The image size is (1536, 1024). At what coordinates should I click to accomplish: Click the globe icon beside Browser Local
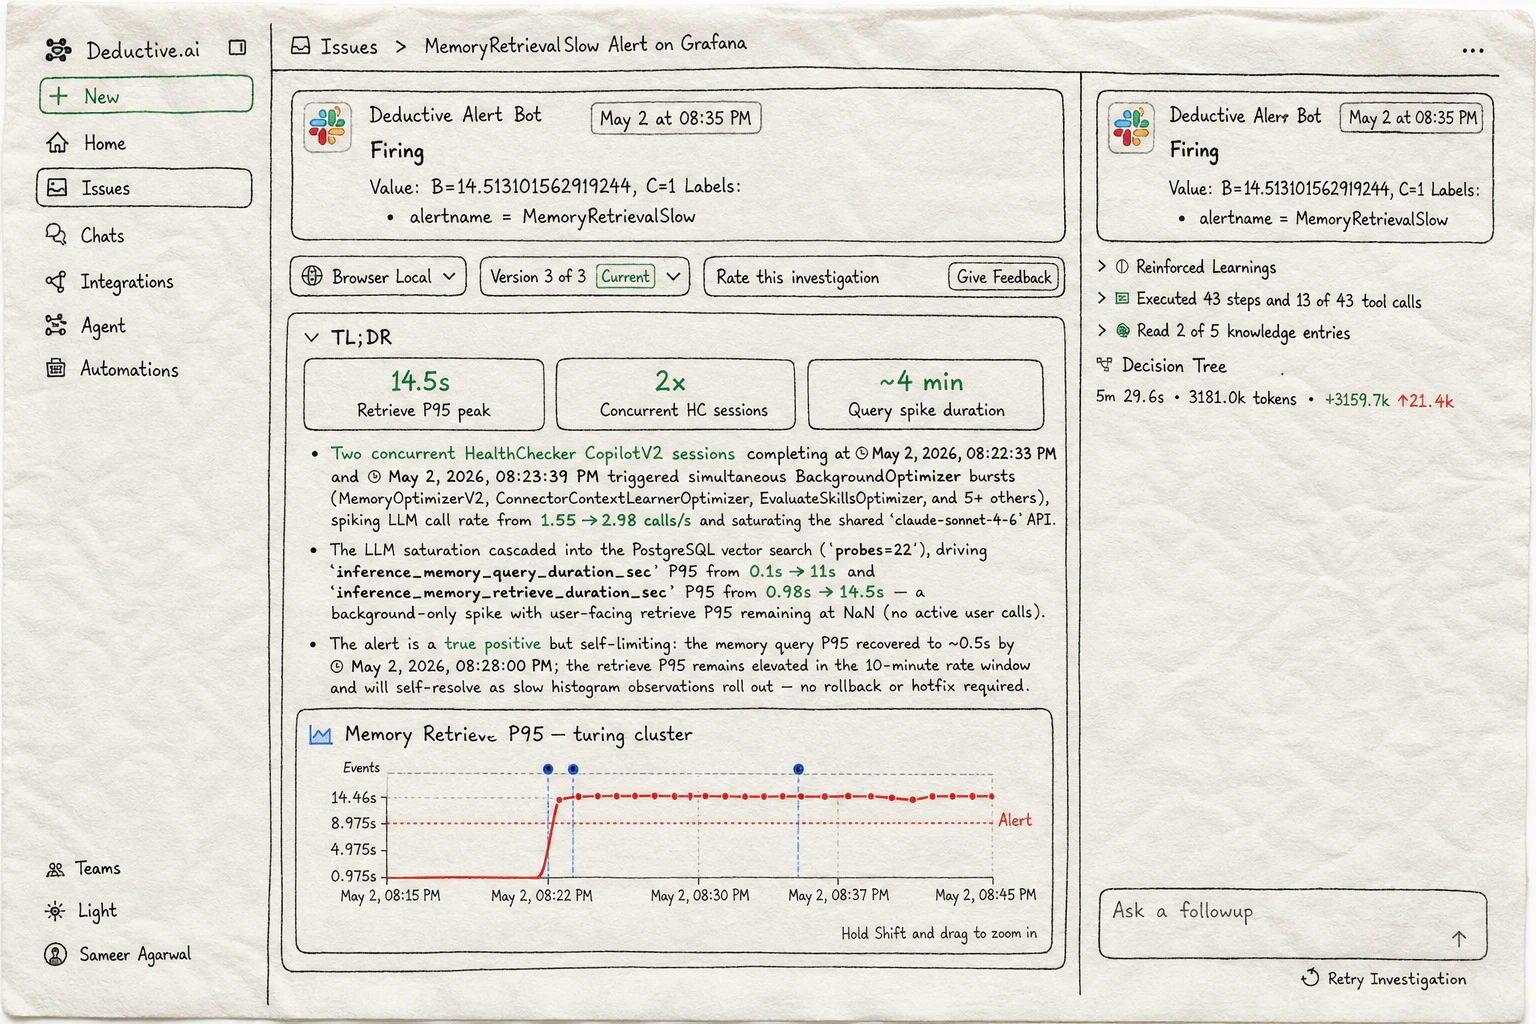(312, 276)
